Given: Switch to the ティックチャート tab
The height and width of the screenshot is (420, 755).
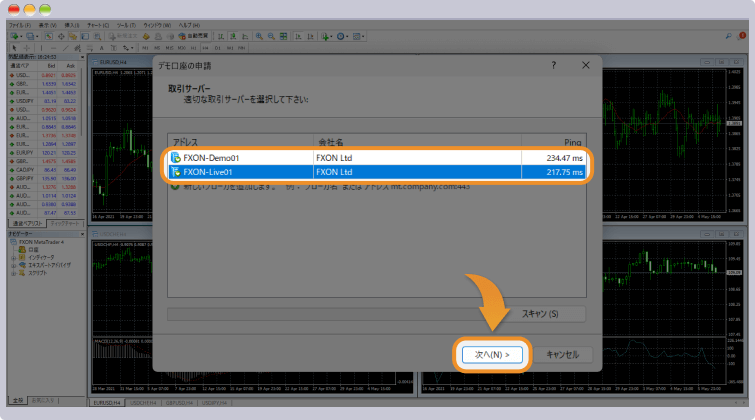Looking at the screenshot, I should click(65, 223).
